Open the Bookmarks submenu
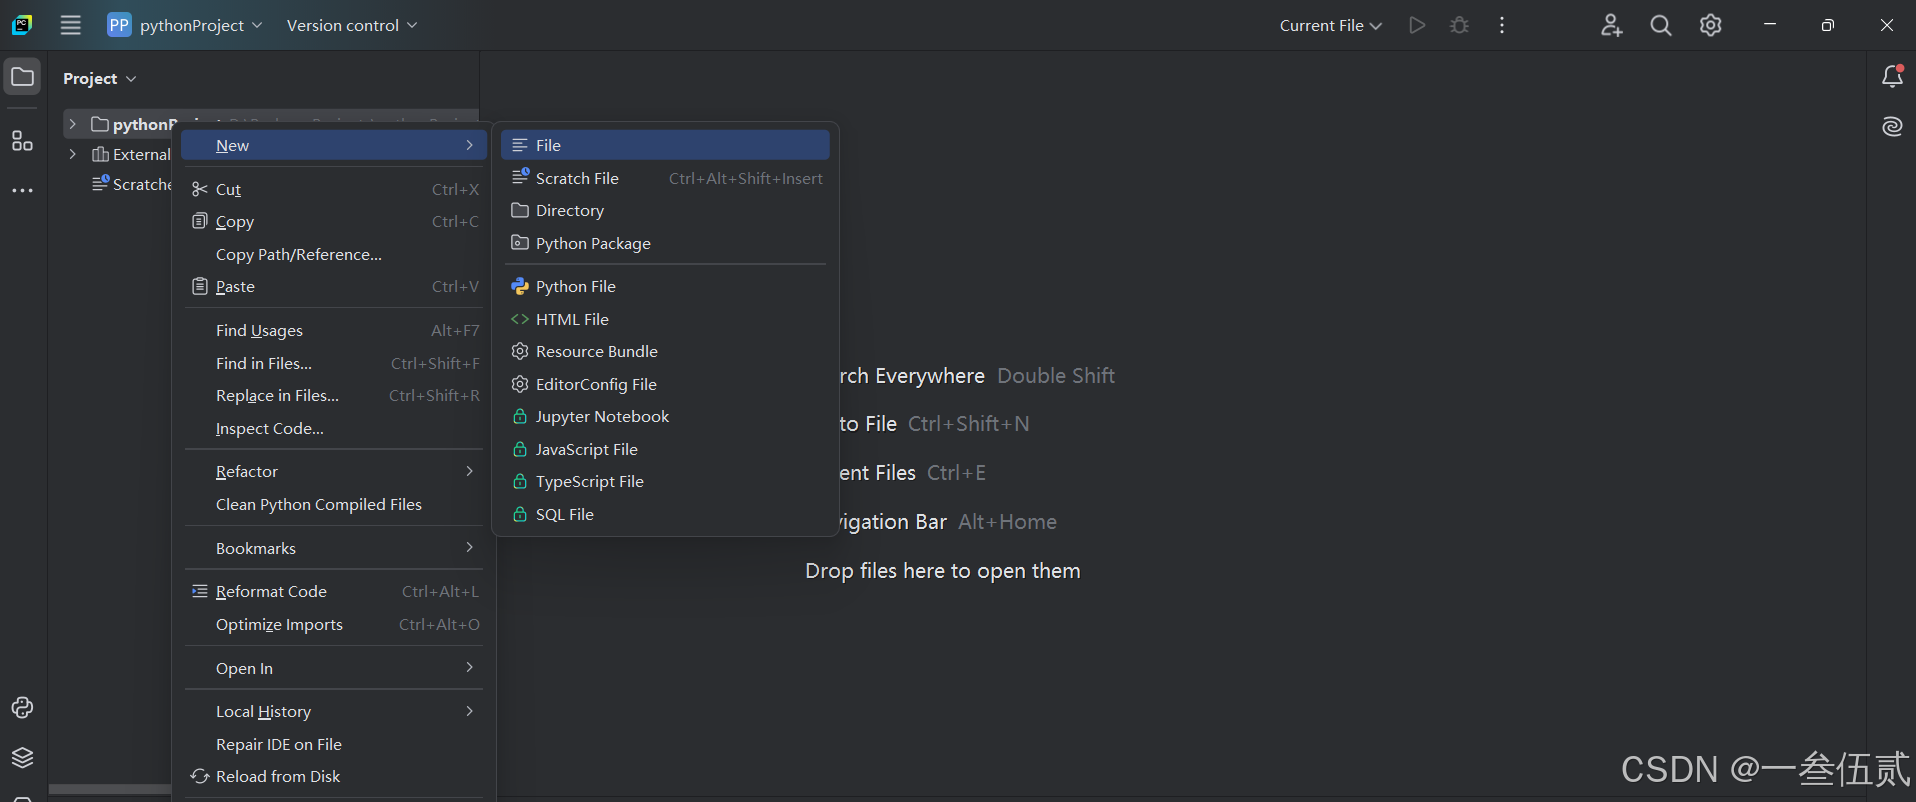The width and height of the screenshot is (1916, 802). [x=334, y=548]
